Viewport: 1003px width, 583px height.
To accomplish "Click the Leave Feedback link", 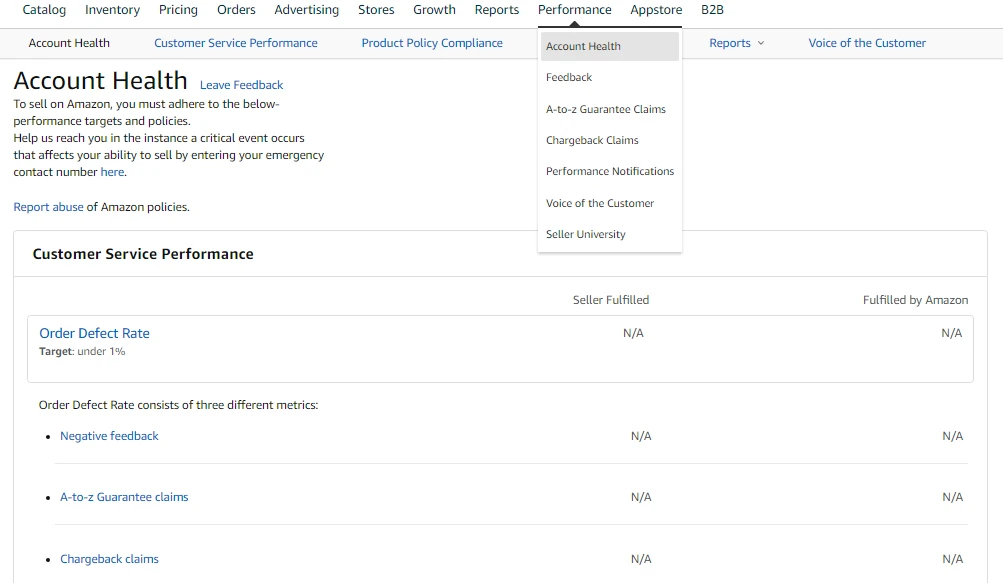I will (241, 85).
